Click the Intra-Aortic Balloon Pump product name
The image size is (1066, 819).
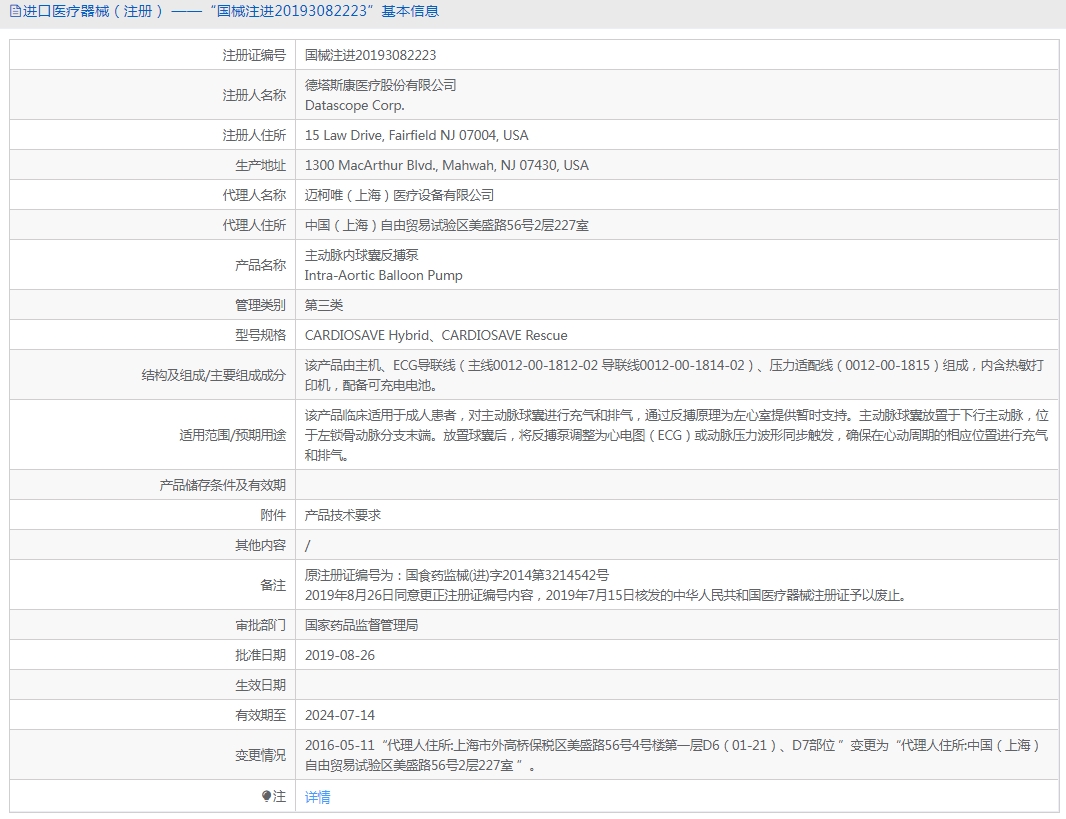click(383, 275)
